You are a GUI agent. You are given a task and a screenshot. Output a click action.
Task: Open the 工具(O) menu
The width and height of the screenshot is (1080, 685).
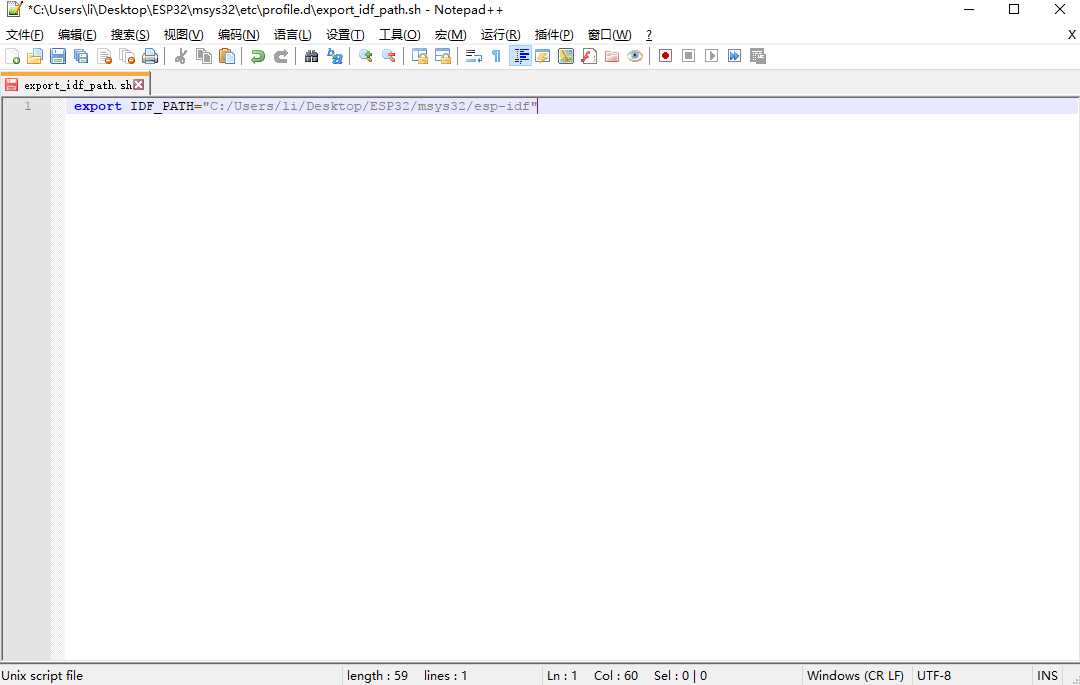click(x=399, y=34)
